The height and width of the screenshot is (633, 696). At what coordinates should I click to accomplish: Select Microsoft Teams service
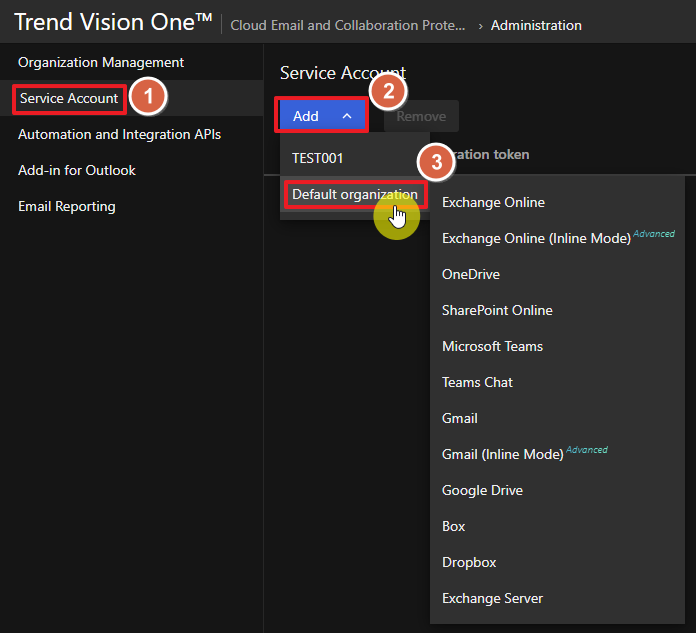pyautogui.click(x=492, y=346)
